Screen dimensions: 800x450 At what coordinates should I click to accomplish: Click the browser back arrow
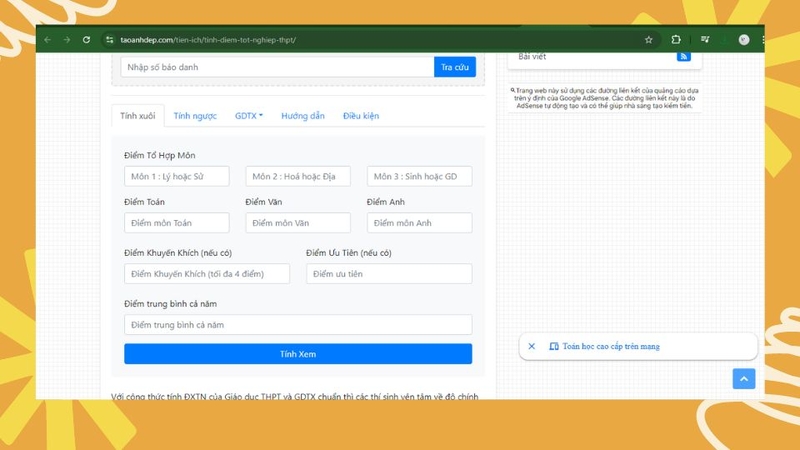coord(47,40)
